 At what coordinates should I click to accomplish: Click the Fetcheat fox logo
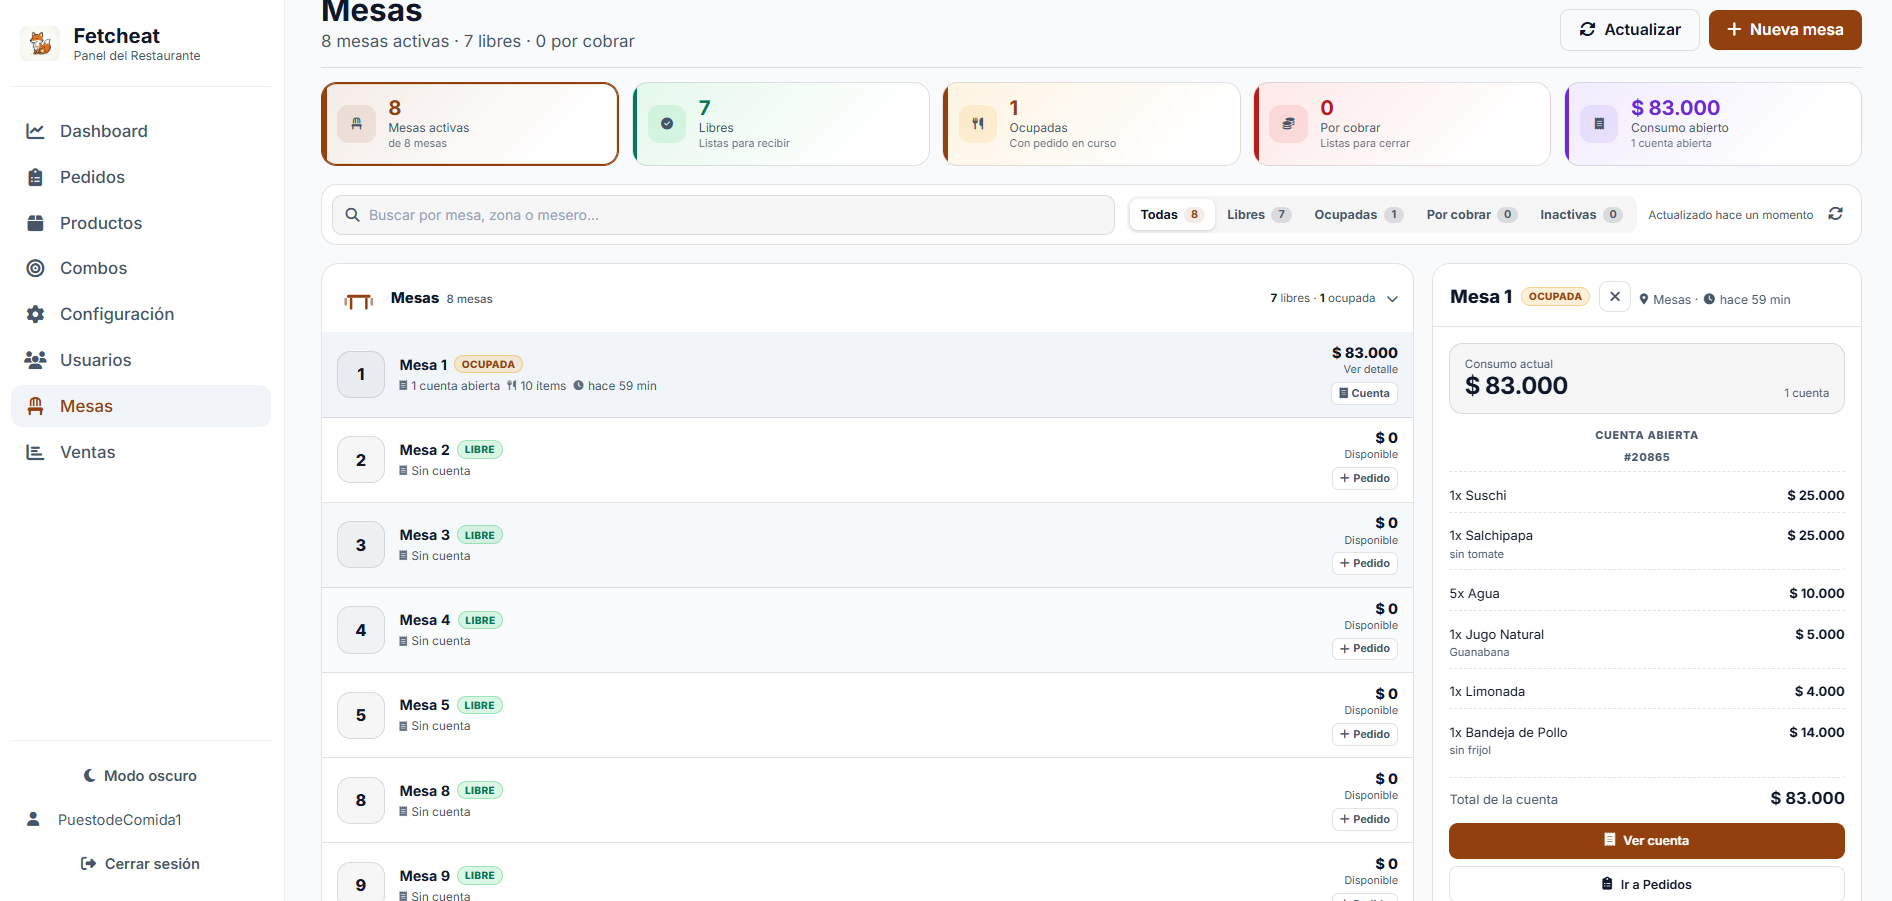pyautogui.click(x=40, y=43)
